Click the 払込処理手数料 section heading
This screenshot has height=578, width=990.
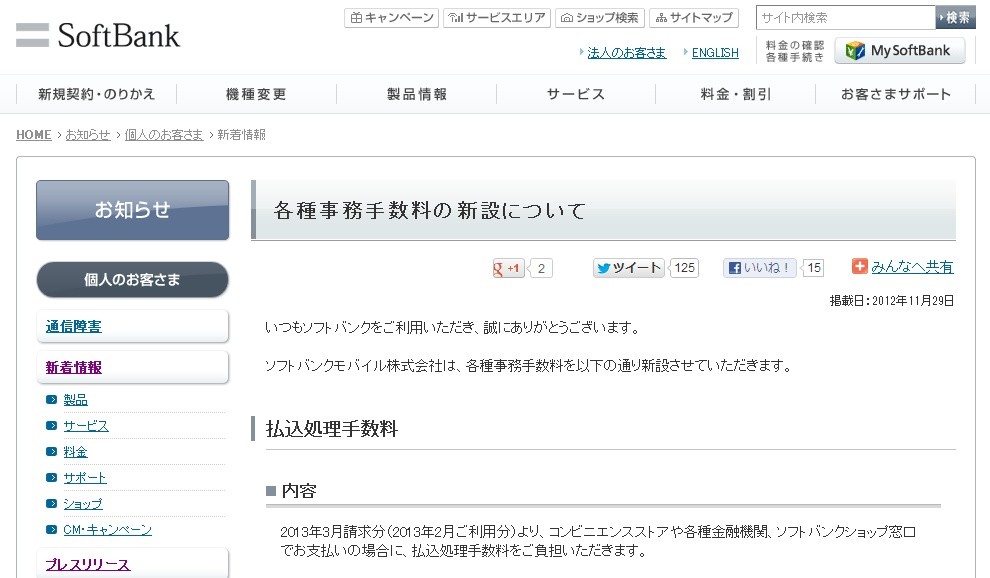point(332,429)
